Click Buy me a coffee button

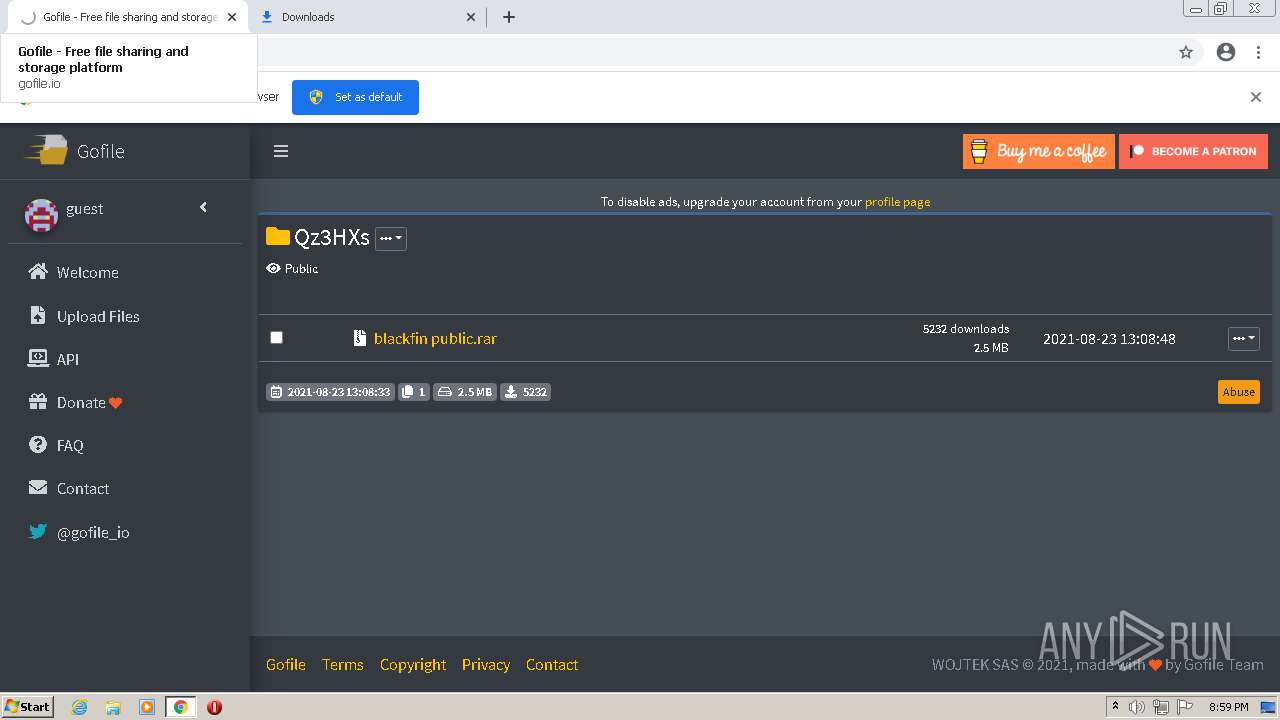point(1038,152)
